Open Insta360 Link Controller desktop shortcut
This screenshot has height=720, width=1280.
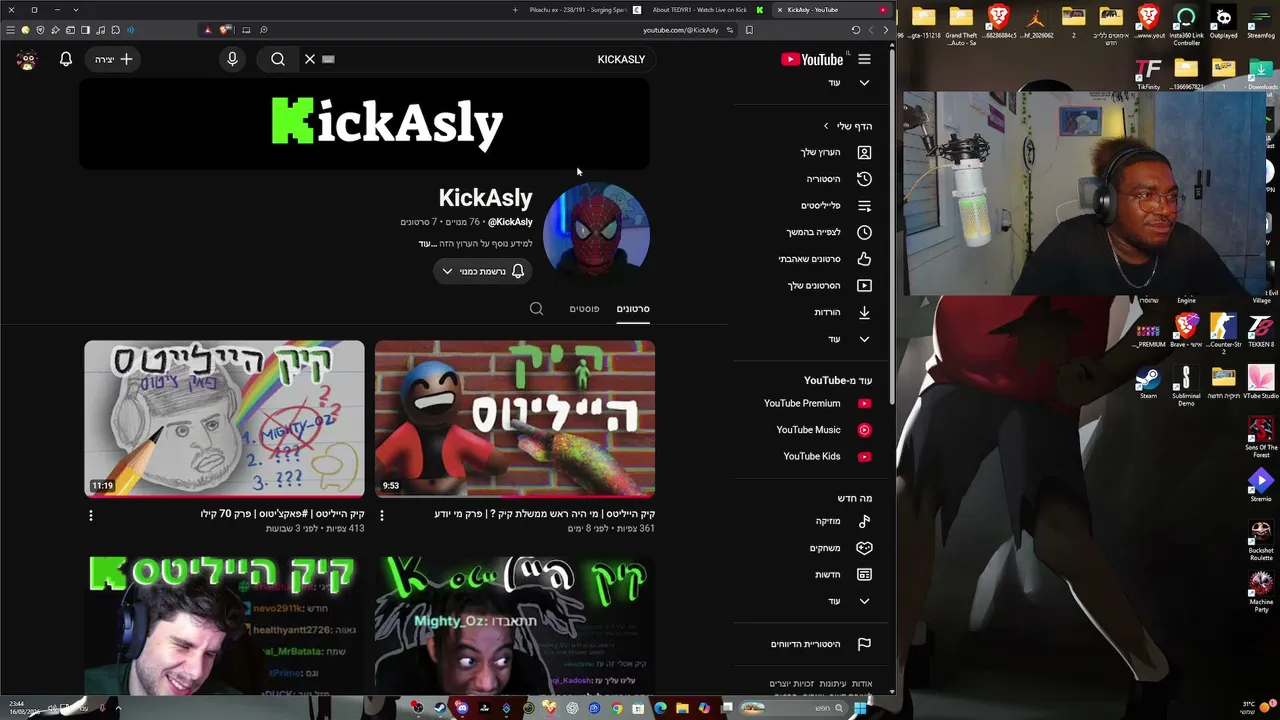coord(1186,26)
